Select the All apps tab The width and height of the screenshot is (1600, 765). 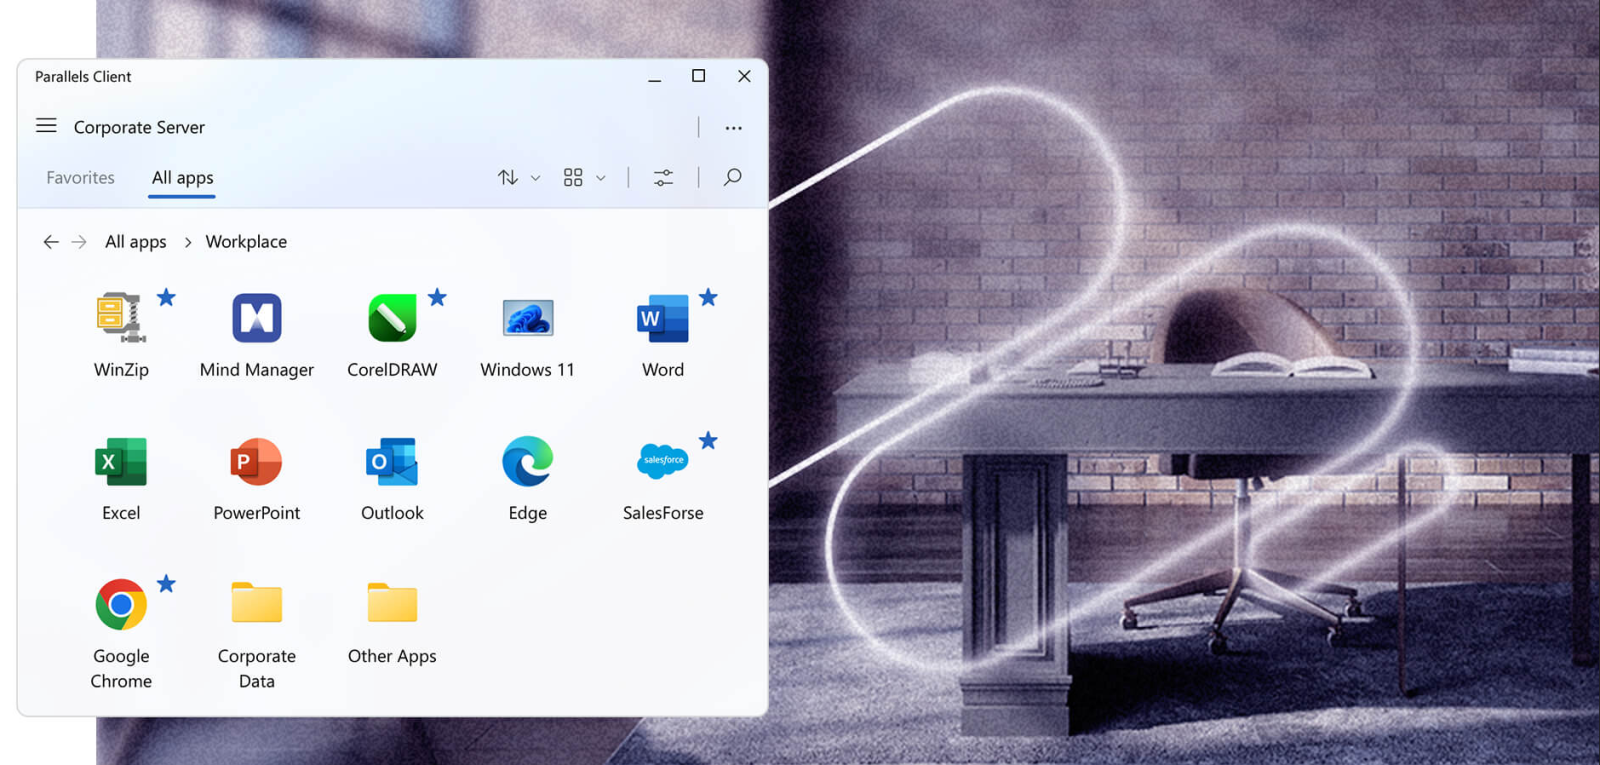182,178
